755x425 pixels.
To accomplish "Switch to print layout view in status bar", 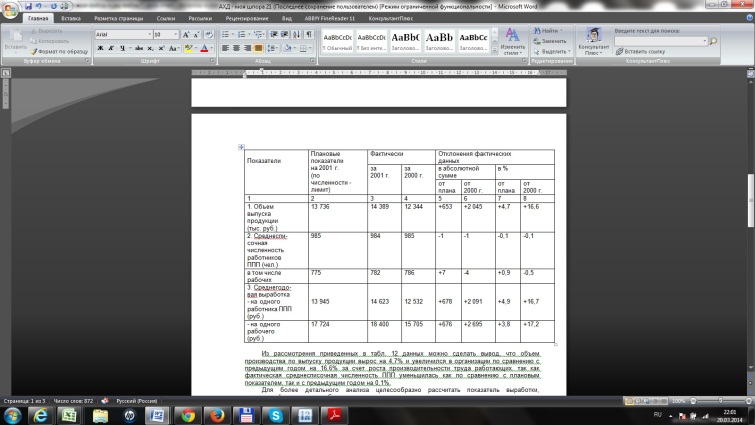I will pyautogui.click(x=629, y=400).
